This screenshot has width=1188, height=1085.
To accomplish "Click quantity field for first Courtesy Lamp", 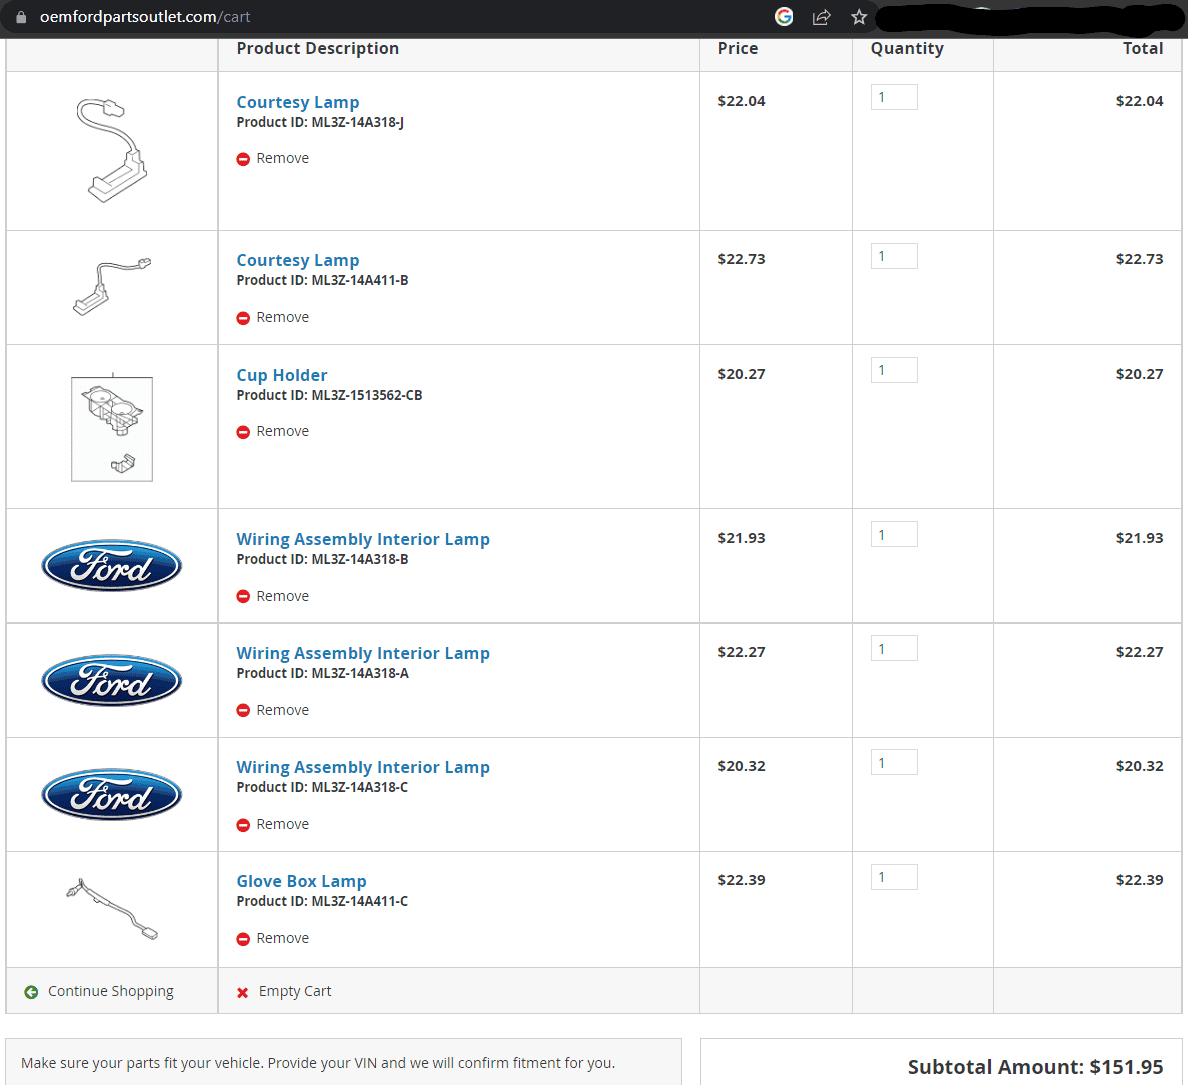I will click(893, 97).
